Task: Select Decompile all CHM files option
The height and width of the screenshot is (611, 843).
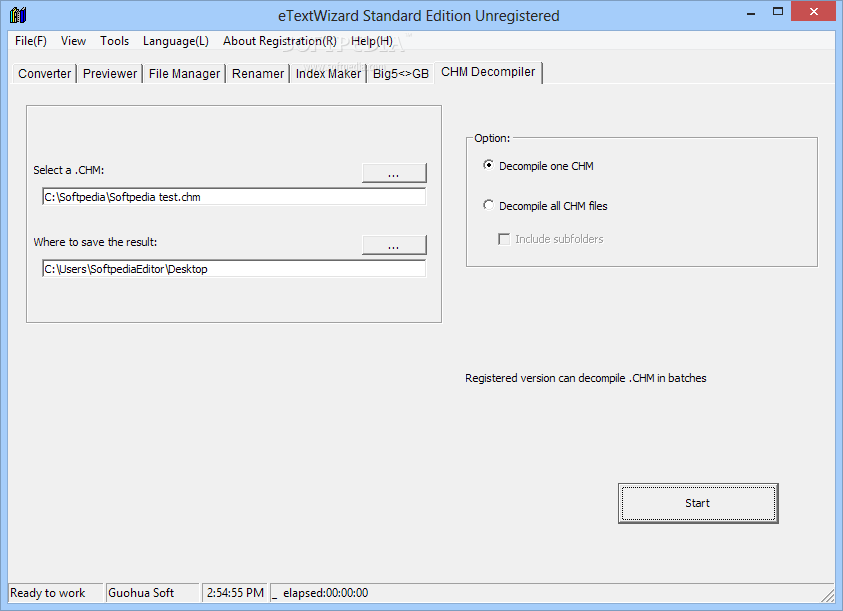Action: point(545,205)
